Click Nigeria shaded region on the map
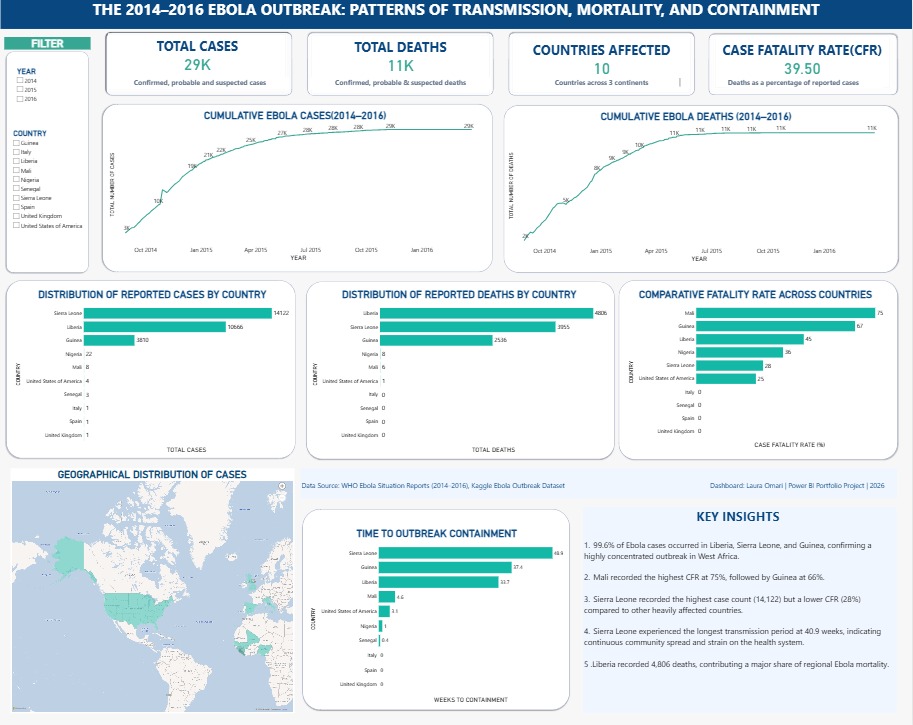The image size is (913, 725). click(x=265, y=649)
